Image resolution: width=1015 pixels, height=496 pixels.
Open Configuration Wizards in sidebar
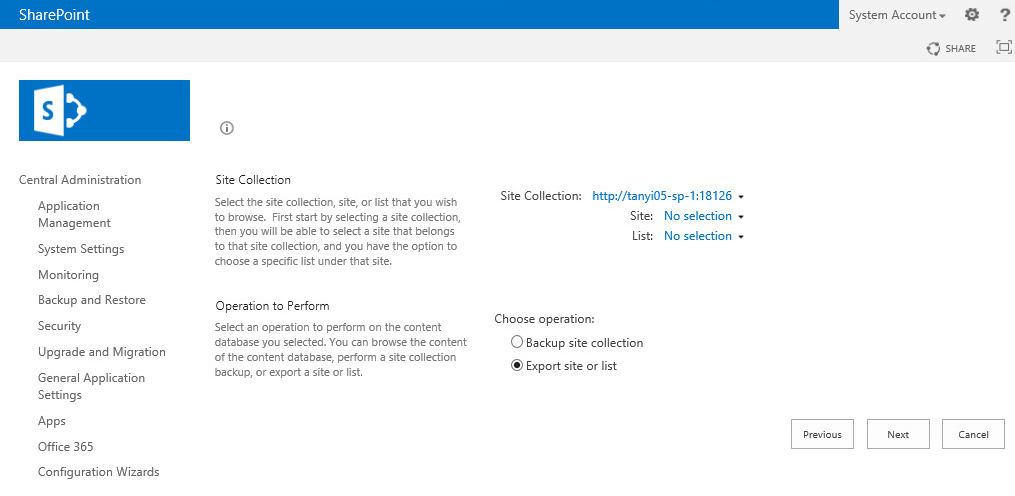point(98,472)
